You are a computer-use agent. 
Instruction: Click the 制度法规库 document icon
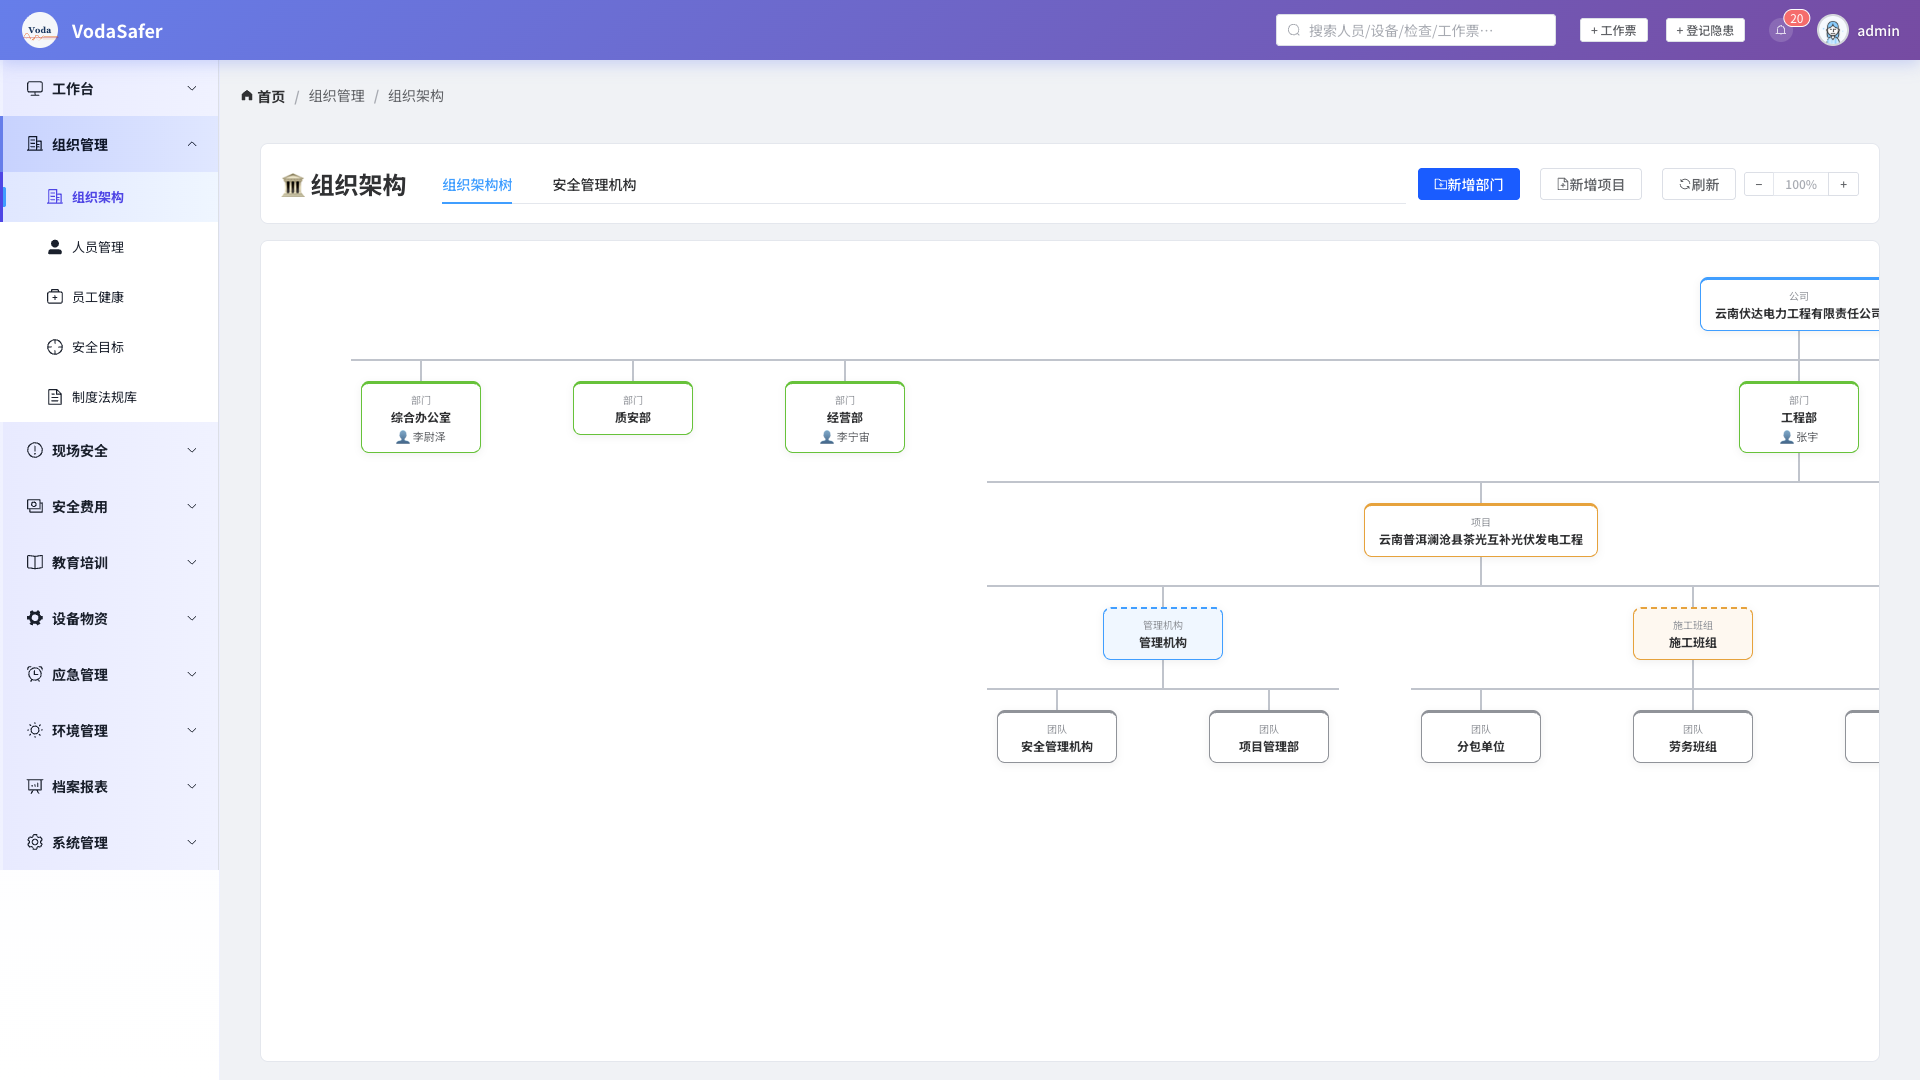coord(55,397)
